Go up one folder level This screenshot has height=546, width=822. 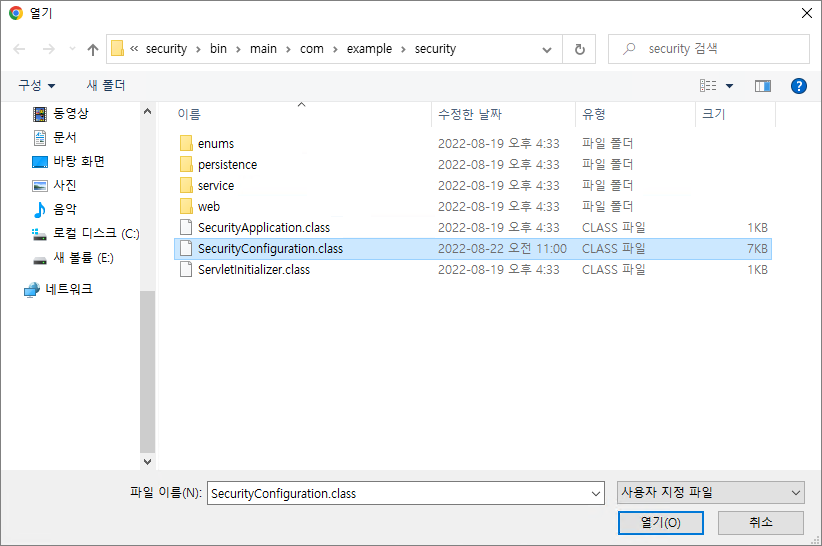coord(93,49)
